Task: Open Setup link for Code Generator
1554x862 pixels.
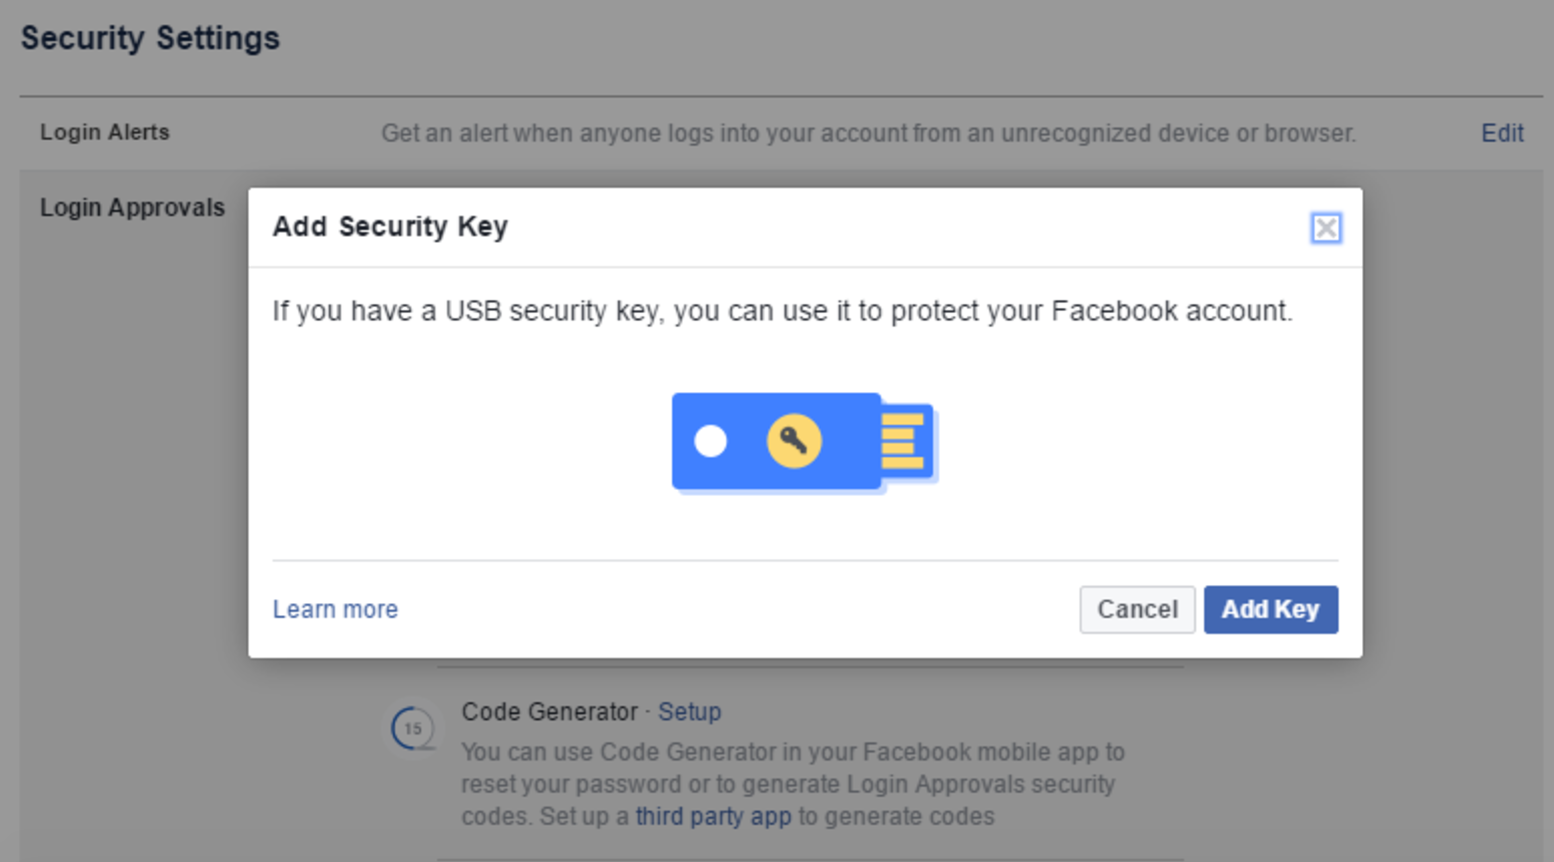Action: tap(689, 712)
